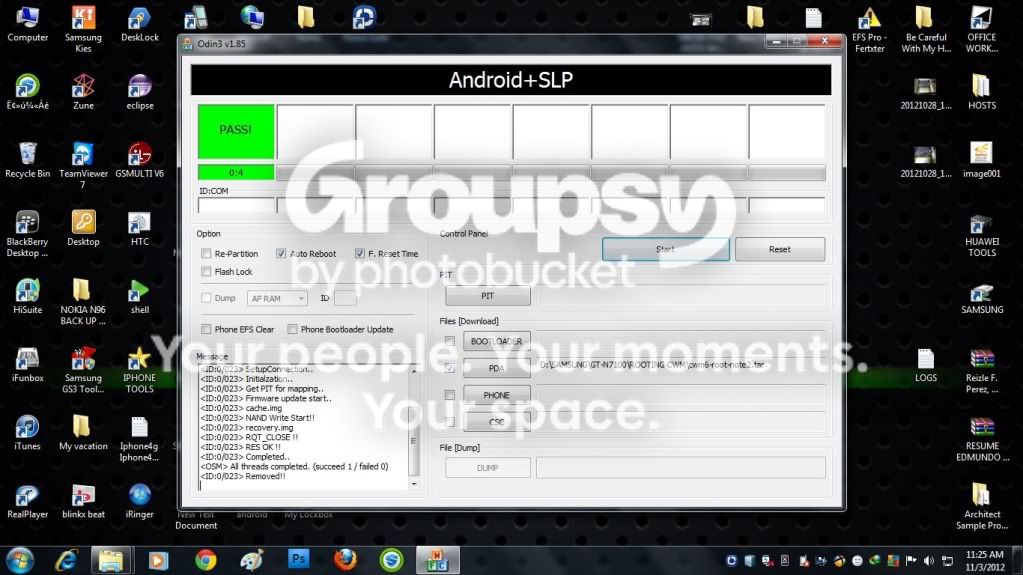Open iTunes desktop shortcut
Viewport: 1023px width, 575px height.
27,432
